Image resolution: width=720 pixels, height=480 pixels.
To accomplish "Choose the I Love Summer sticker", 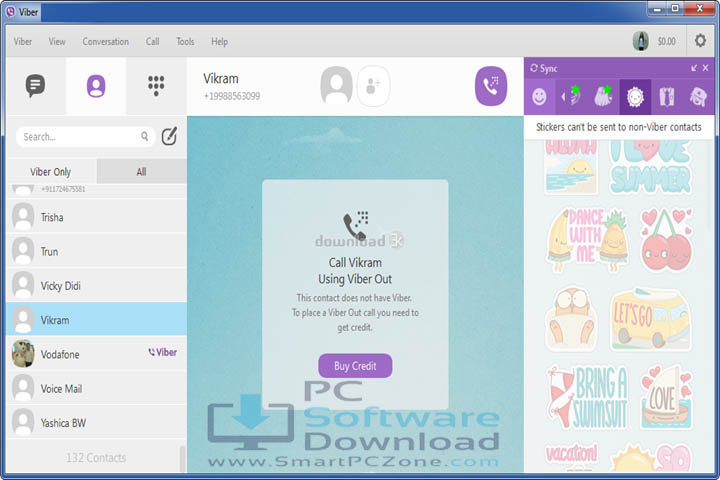I will click(650, 167).
